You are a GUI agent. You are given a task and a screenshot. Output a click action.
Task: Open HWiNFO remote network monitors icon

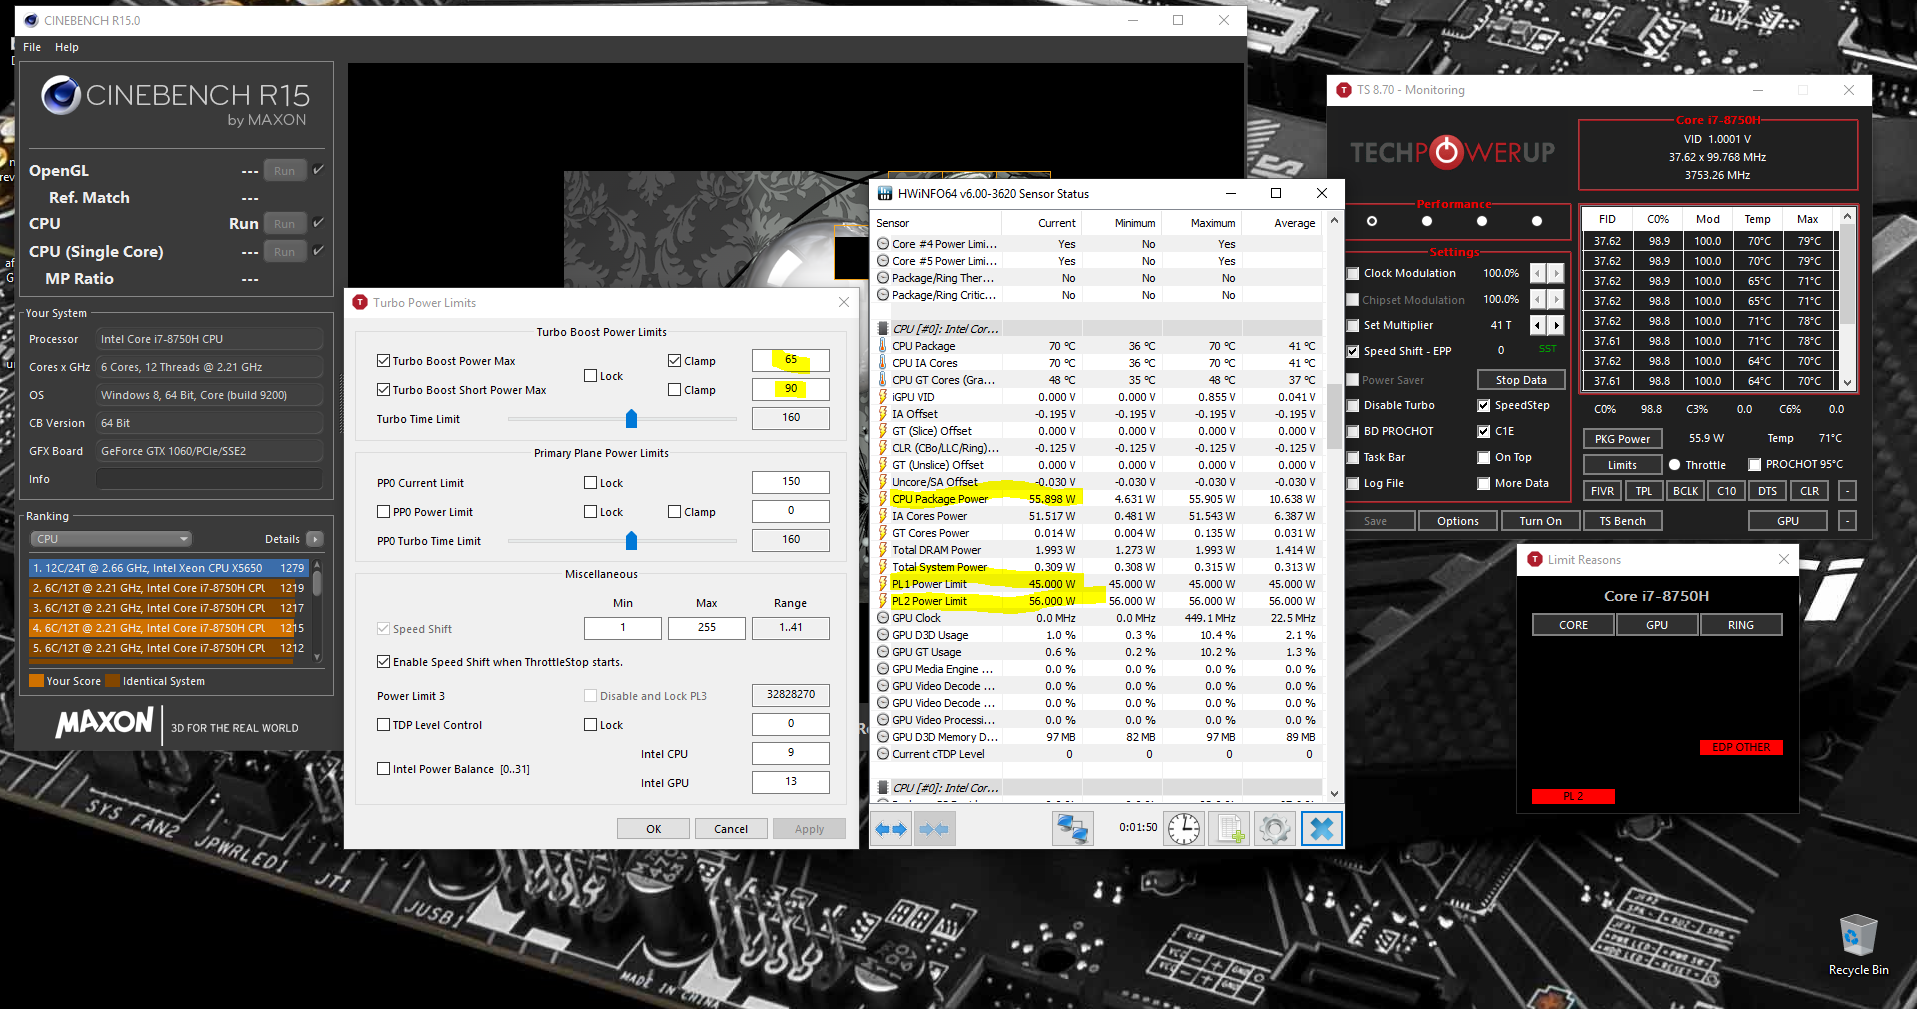coord(1073,829)
